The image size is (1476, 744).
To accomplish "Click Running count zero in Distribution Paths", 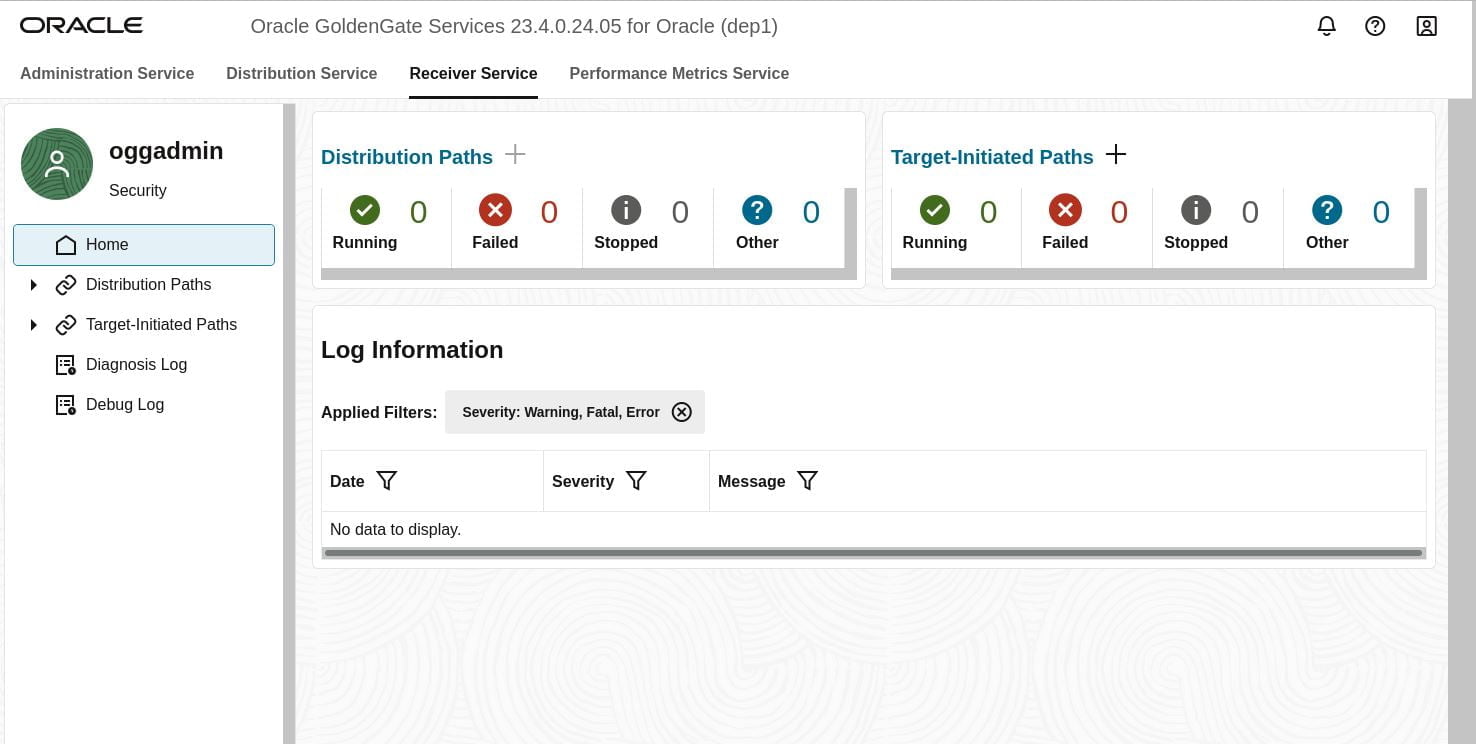I will (x=418, y=212).
